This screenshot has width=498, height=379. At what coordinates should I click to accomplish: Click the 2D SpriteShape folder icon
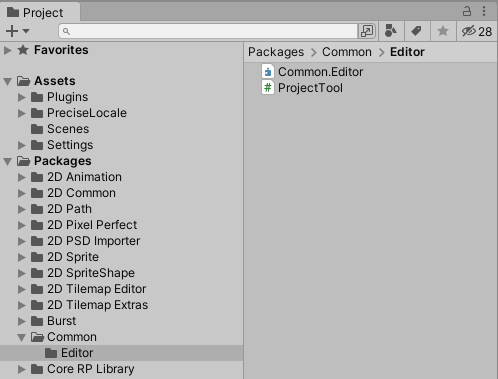click(37, 273)
